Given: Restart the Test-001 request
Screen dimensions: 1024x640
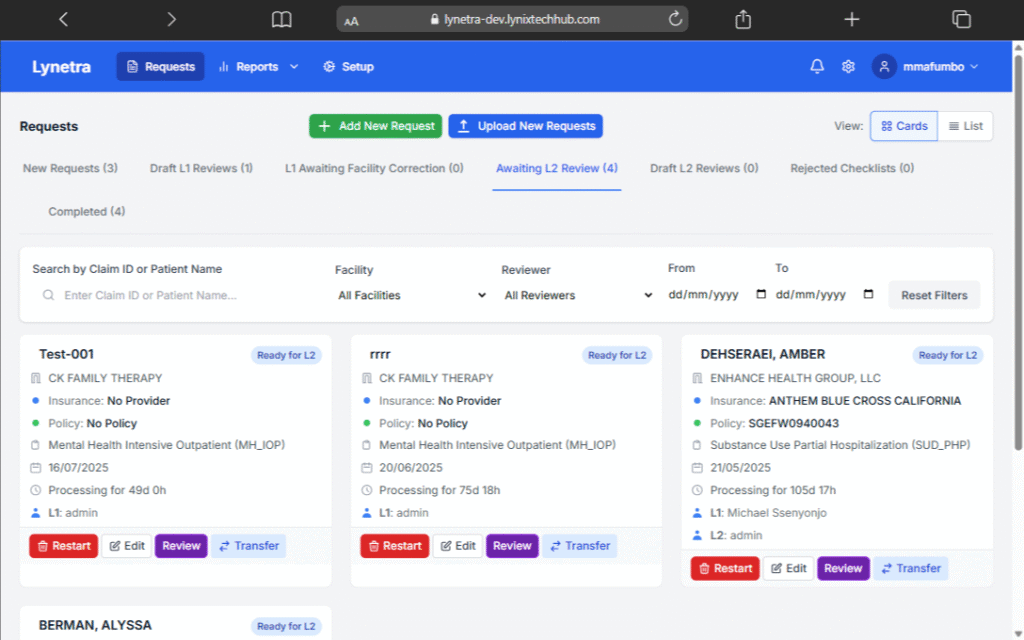Looking at the screenshot, I should click(x=63, y=546).
